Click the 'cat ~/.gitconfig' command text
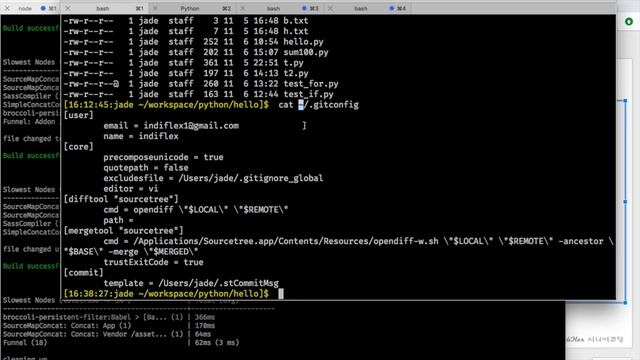The height and width of the screenshot is (360, 640). pyautogui.click(x=318, y=105)
